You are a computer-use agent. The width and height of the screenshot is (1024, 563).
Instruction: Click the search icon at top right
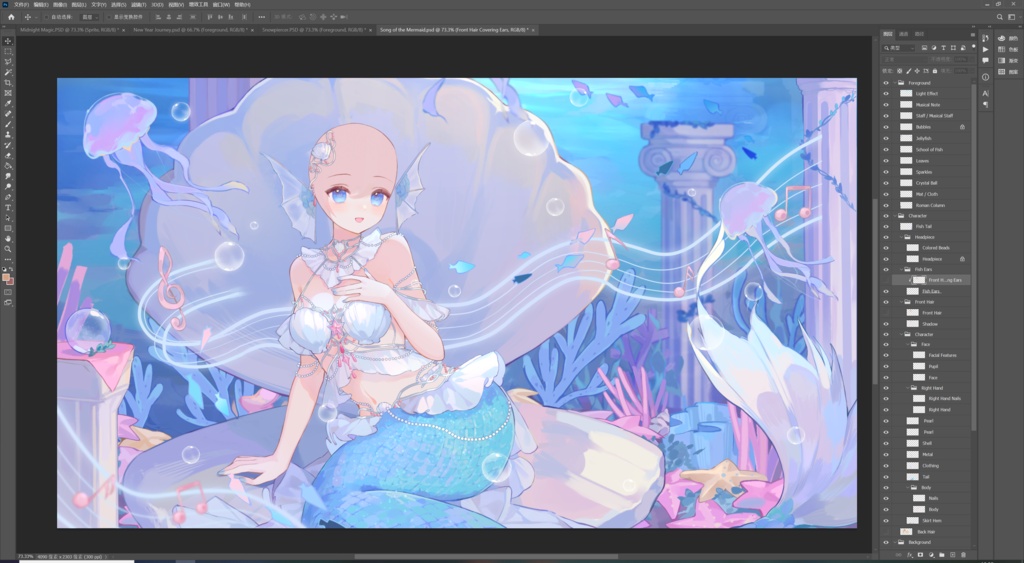point(999,17)
